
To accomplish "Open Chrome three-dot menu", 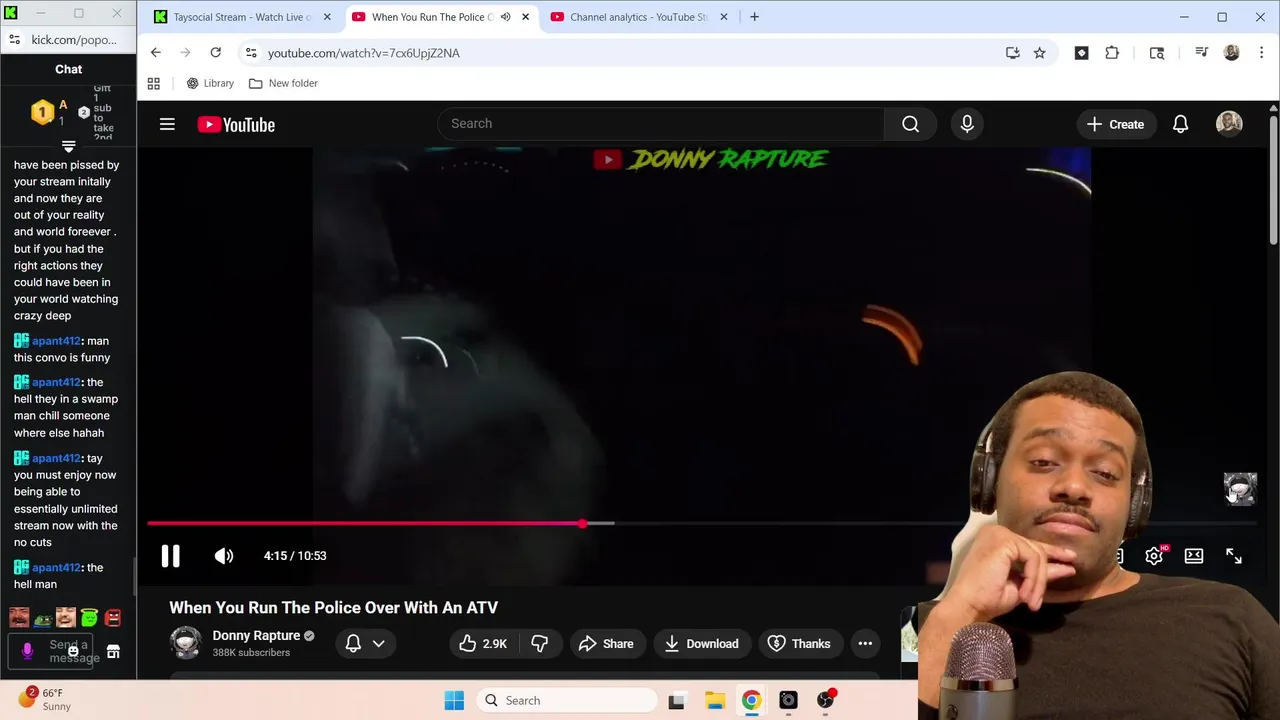I will click(x=1261, y=53).
